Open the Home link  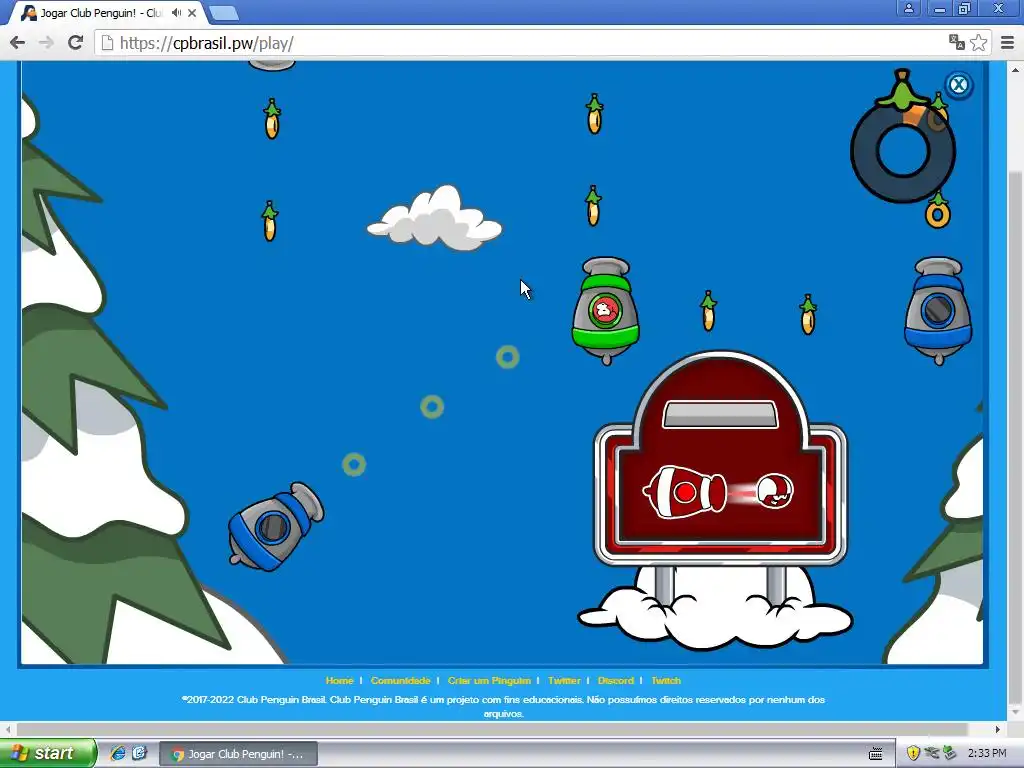coord(339,680)
